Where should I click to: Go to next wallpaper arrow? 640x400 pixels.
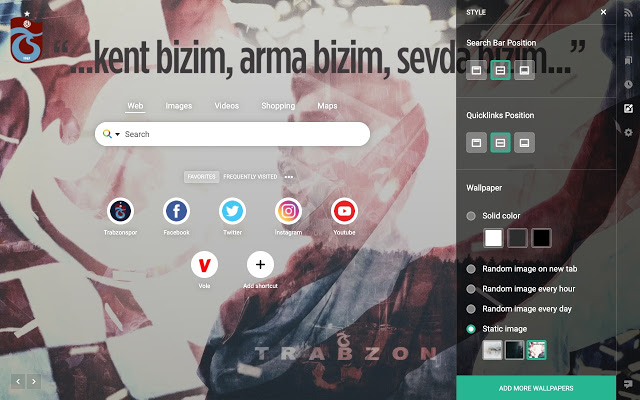(x=33, y=381)
